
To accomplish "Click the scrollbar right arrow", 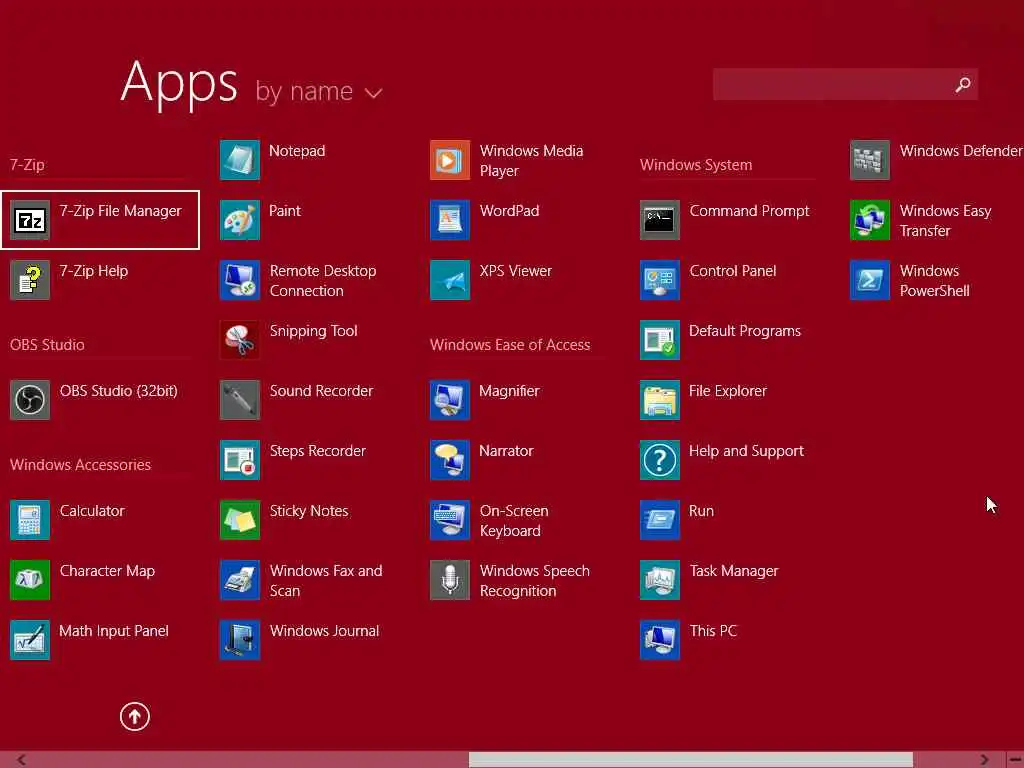I will (984, 760).
